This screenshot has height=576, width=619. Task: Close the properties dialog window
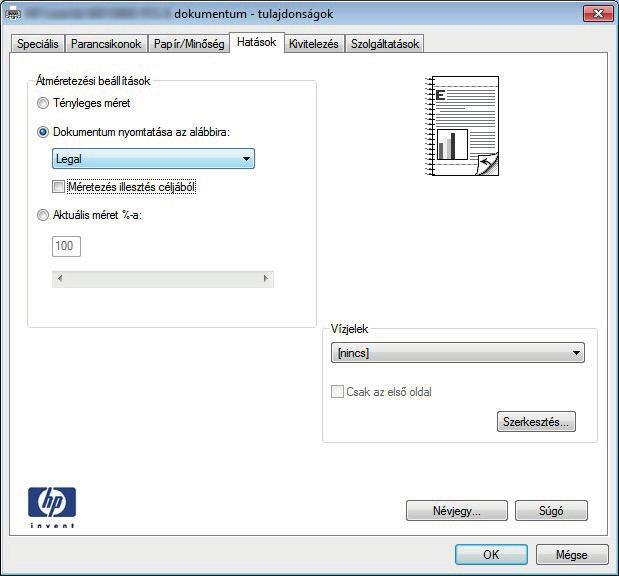point(598,14)
